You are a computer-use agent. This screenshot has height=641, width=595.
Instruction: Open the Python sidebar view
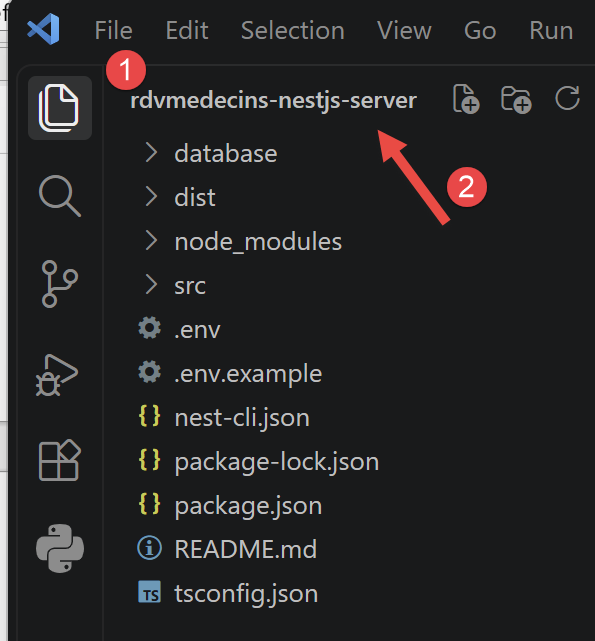coord(60,549)
